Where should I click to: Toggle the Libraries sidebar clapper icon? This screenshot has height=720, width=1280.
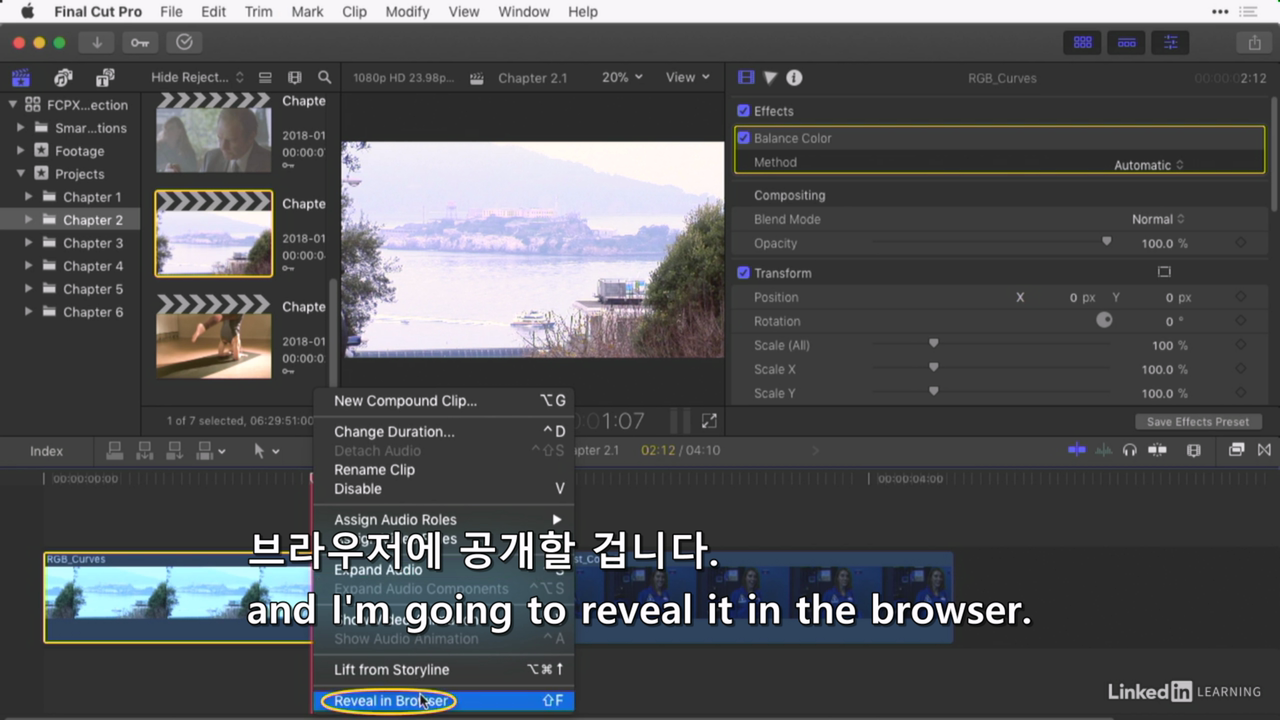(x=20, y=77)
